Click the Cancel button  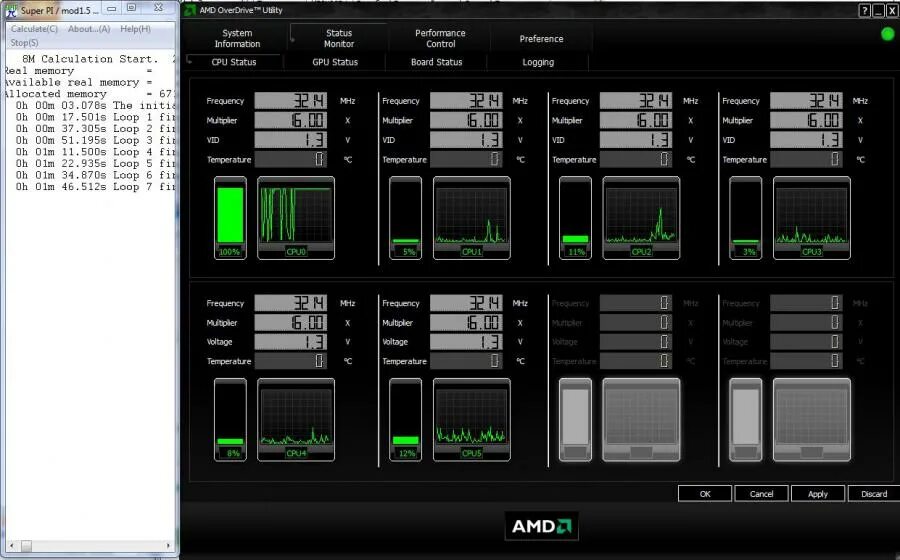(761, 493)
